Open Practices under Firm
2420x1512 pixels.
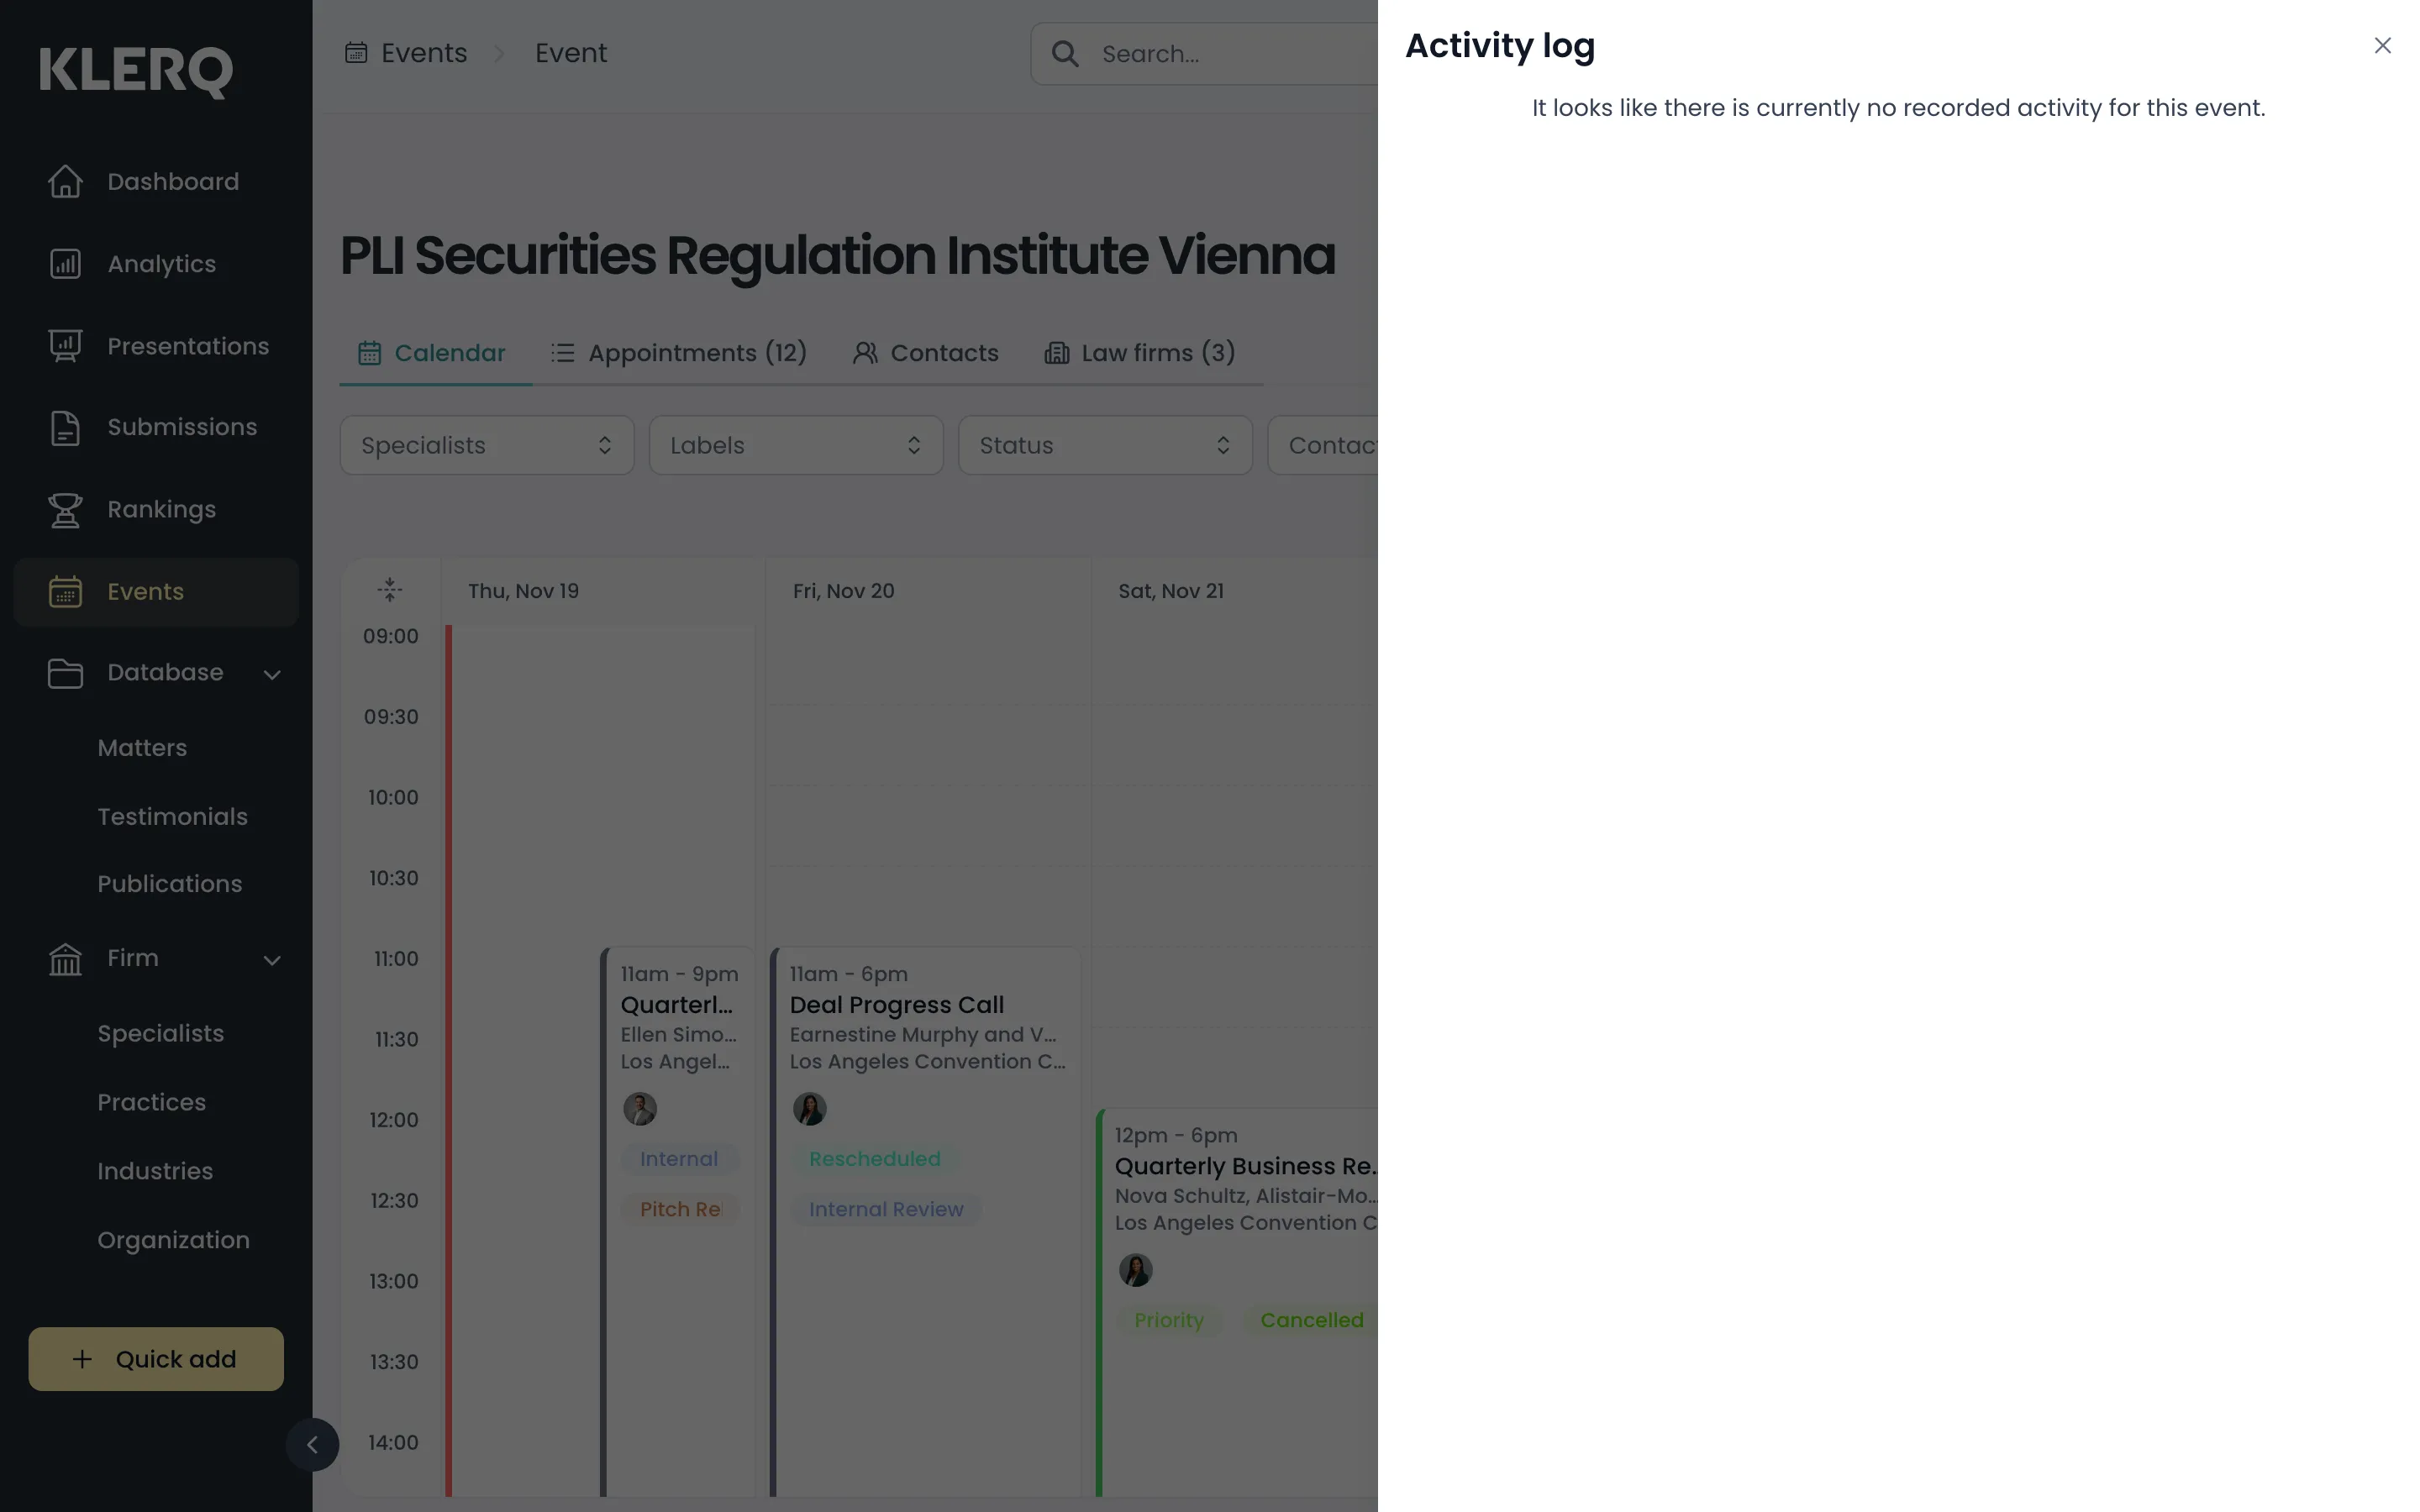pyautogui.click(x=151, y=1103)
